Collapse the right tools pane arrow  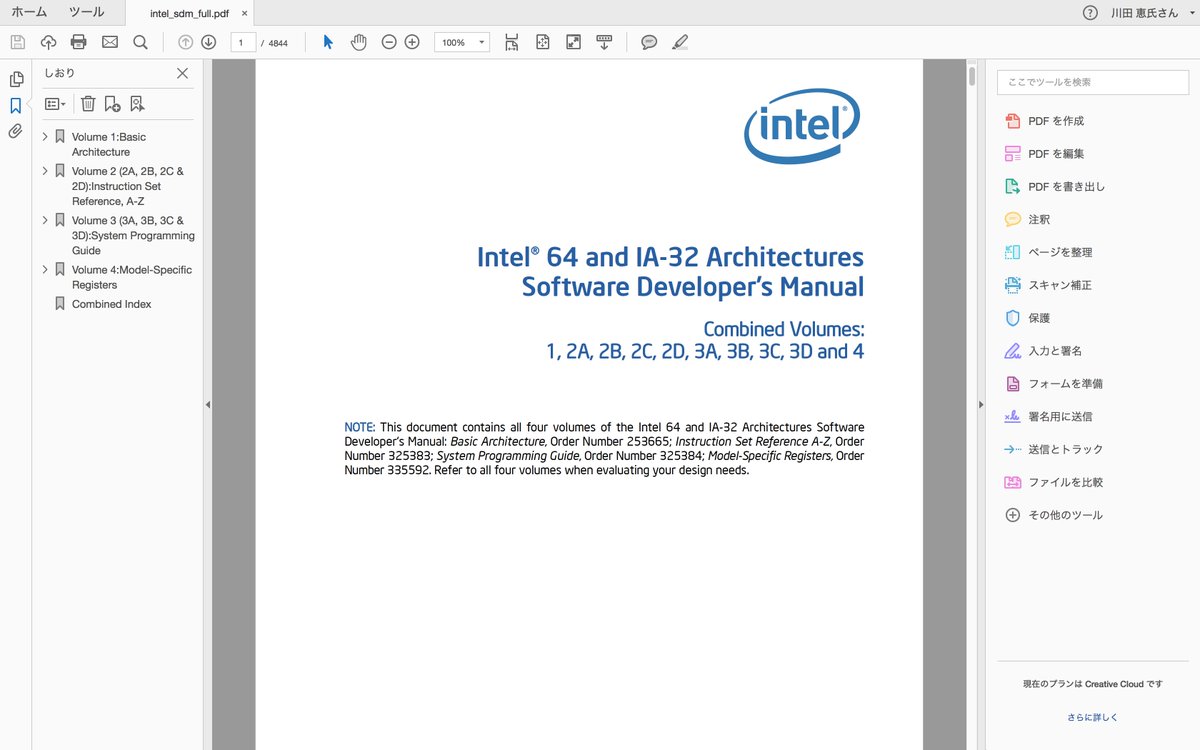pos(981,404)
